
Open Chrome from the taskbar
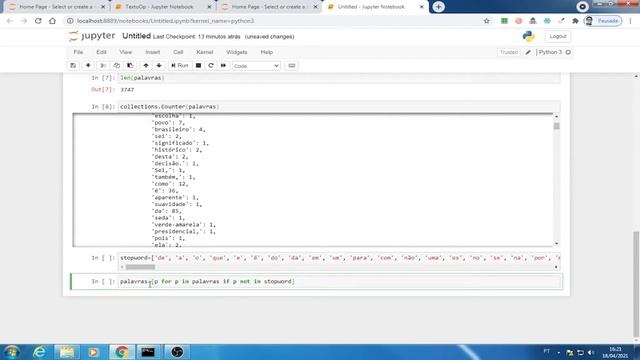tap(121, 352)
